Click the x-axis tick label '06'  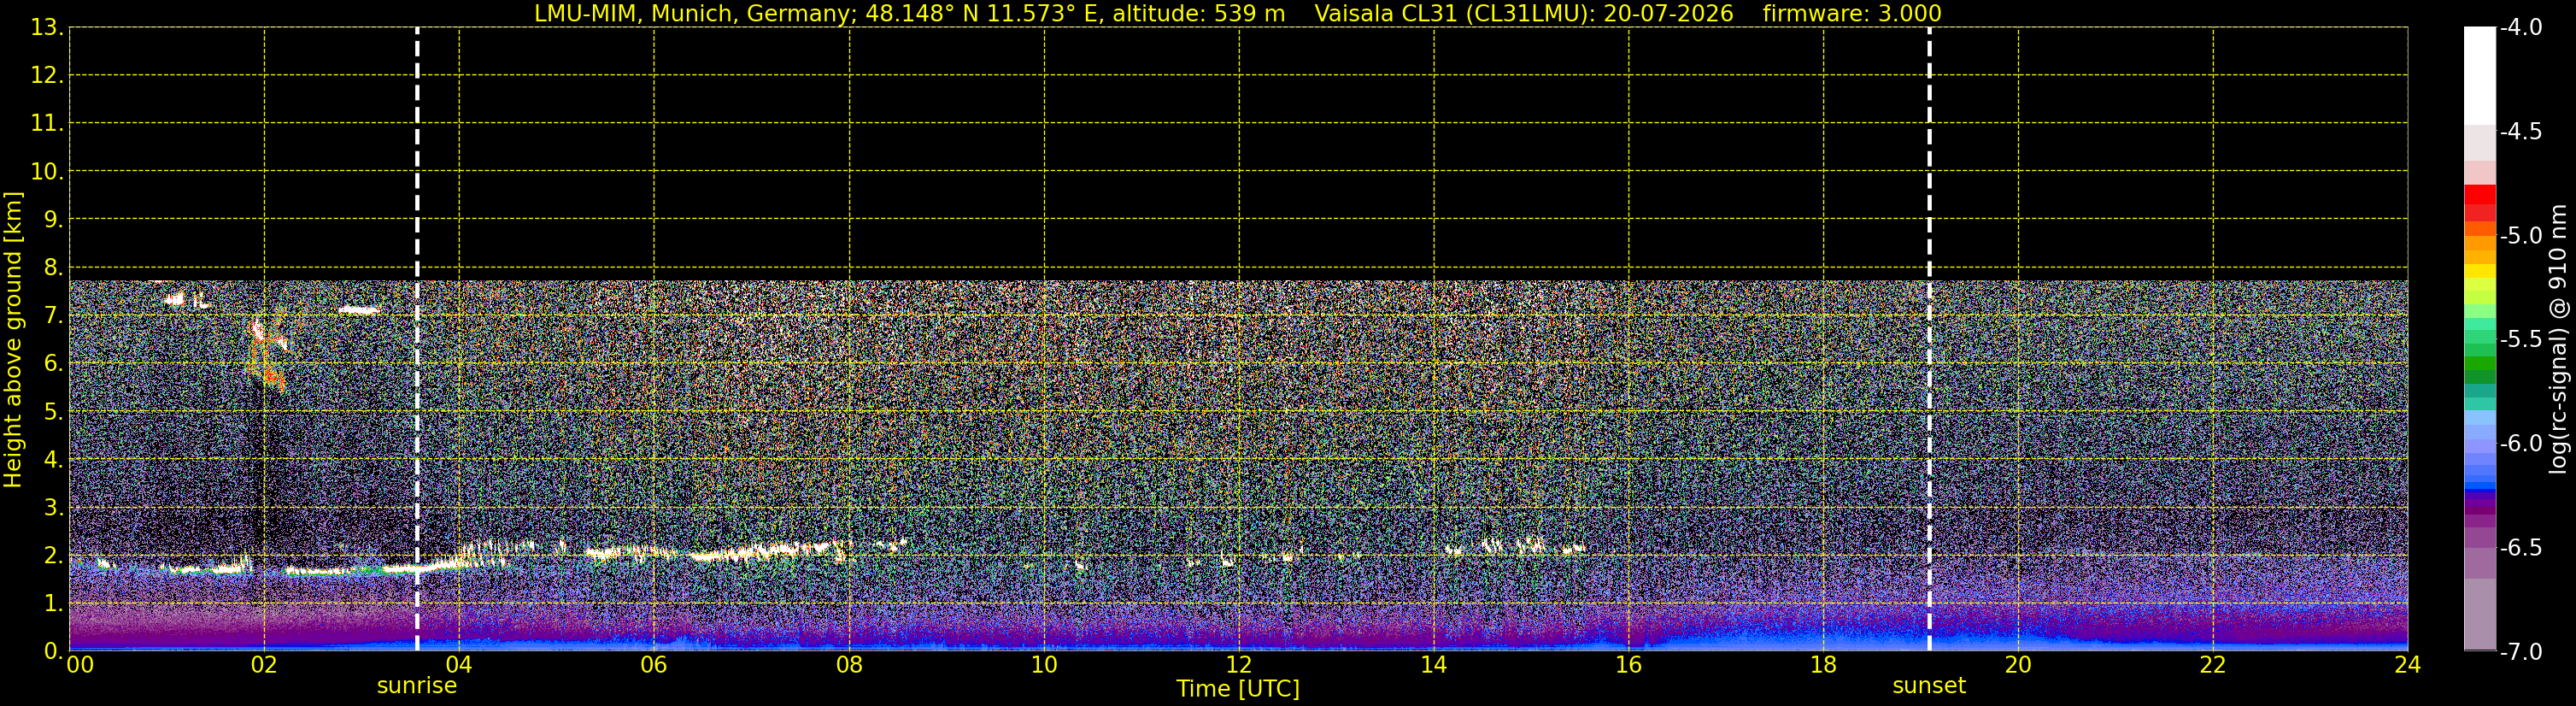pos(654,666)
